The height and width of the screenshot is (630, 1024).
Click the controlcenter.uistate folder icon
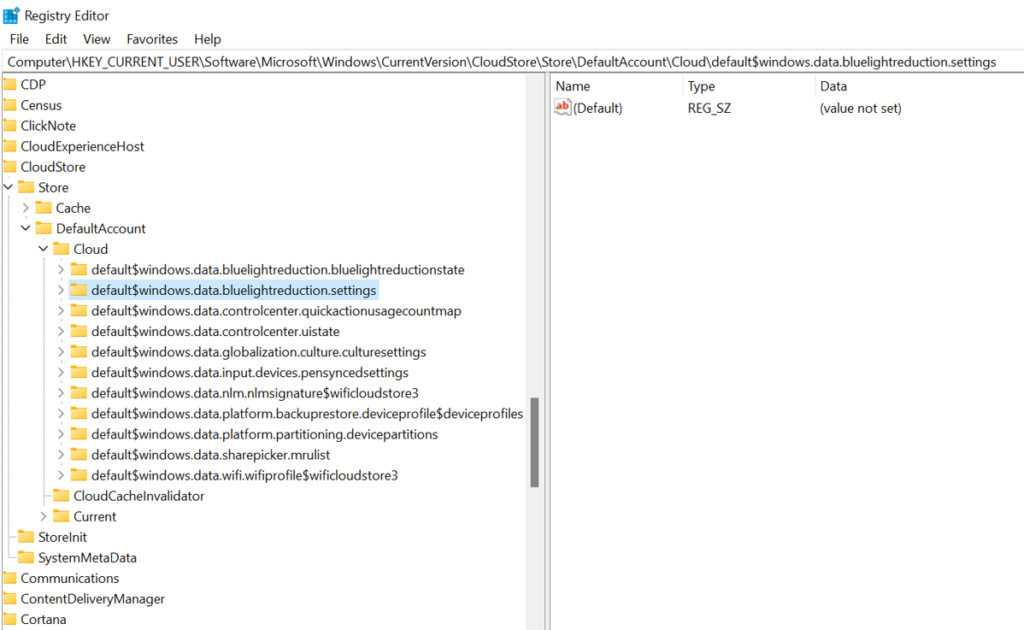tap(79, 331)
